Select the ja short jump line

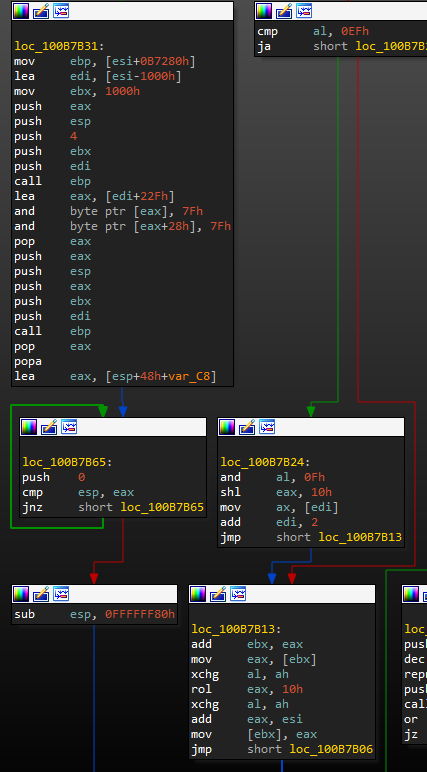(342, 46)
